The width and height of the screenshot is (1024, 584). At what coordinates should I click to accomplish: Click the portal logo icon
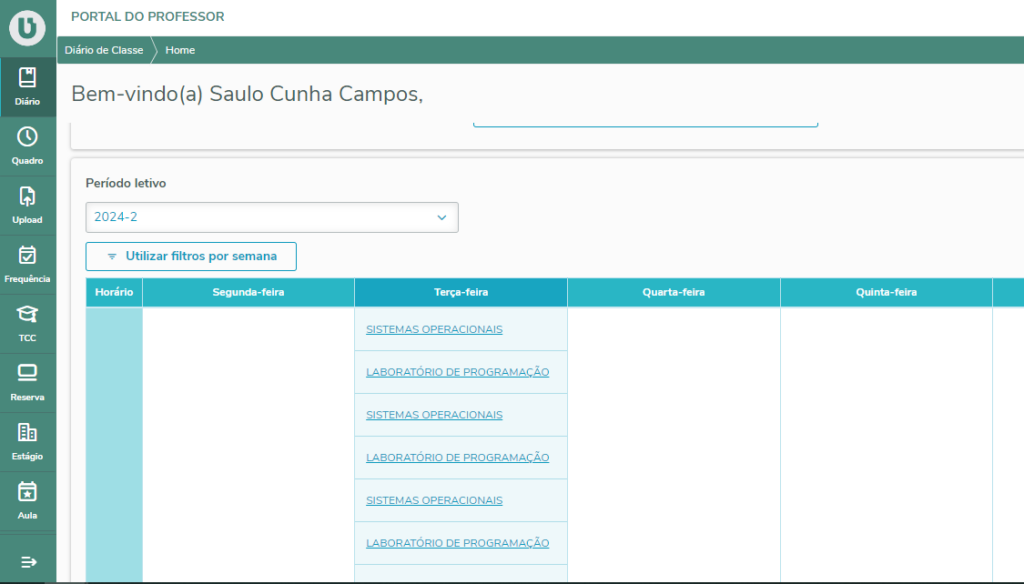pos(28,29)
